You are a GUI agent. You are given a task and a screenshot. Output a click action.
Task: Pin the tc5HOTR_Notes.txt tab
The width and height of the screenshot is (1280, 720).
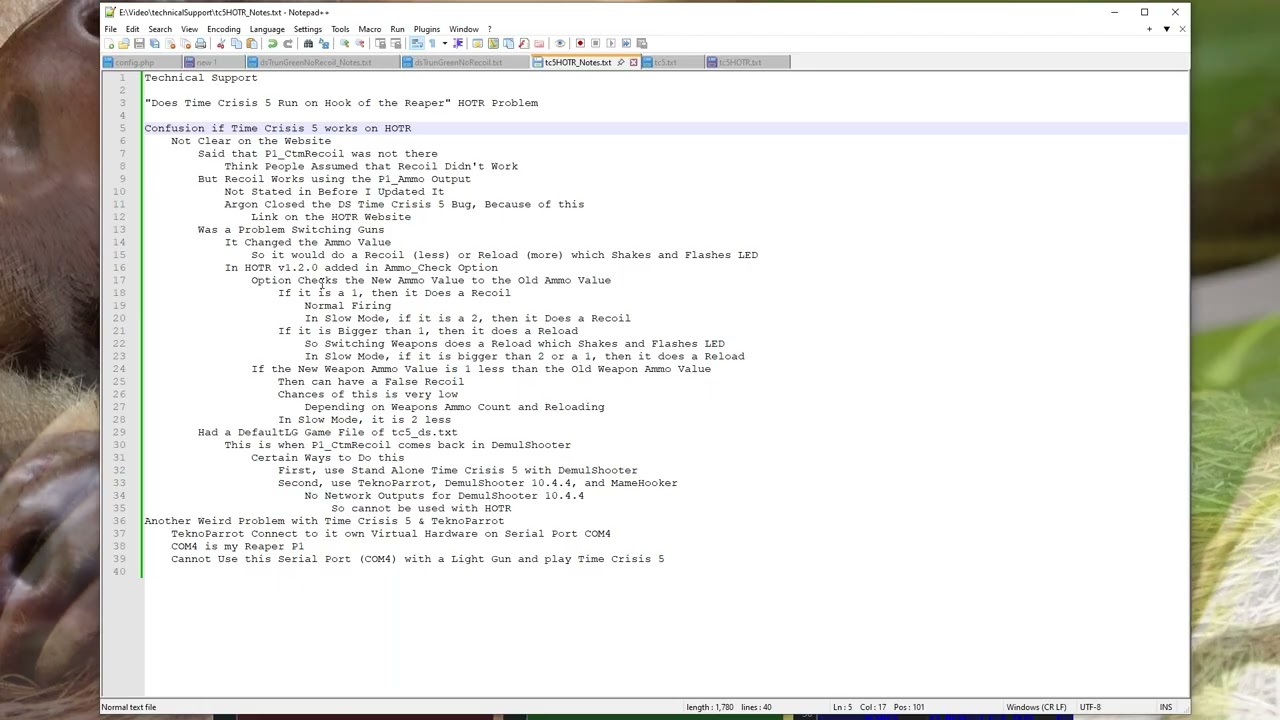coord(620,62)
